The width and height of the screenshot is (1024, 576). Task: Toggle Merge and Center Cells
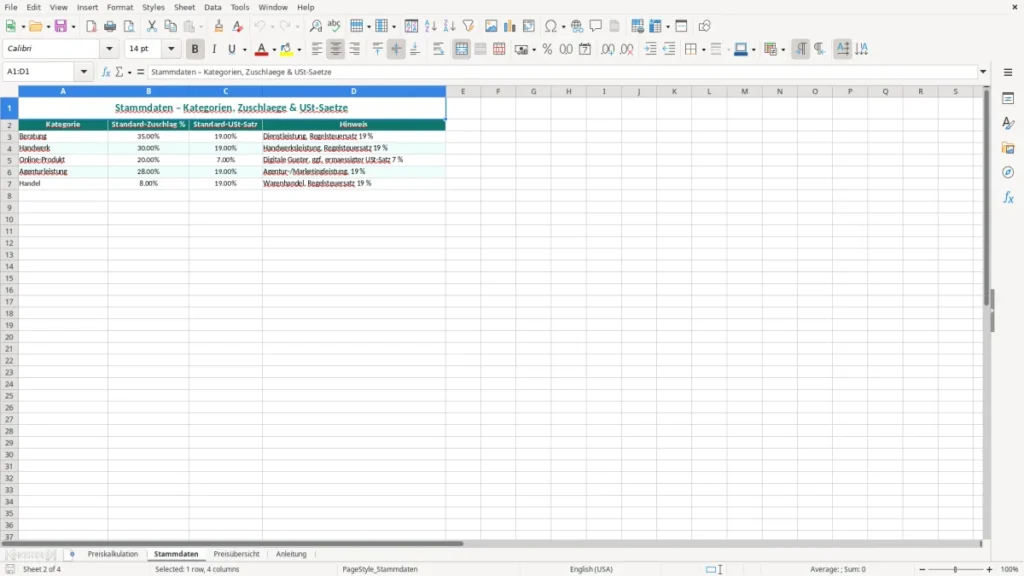461,49
